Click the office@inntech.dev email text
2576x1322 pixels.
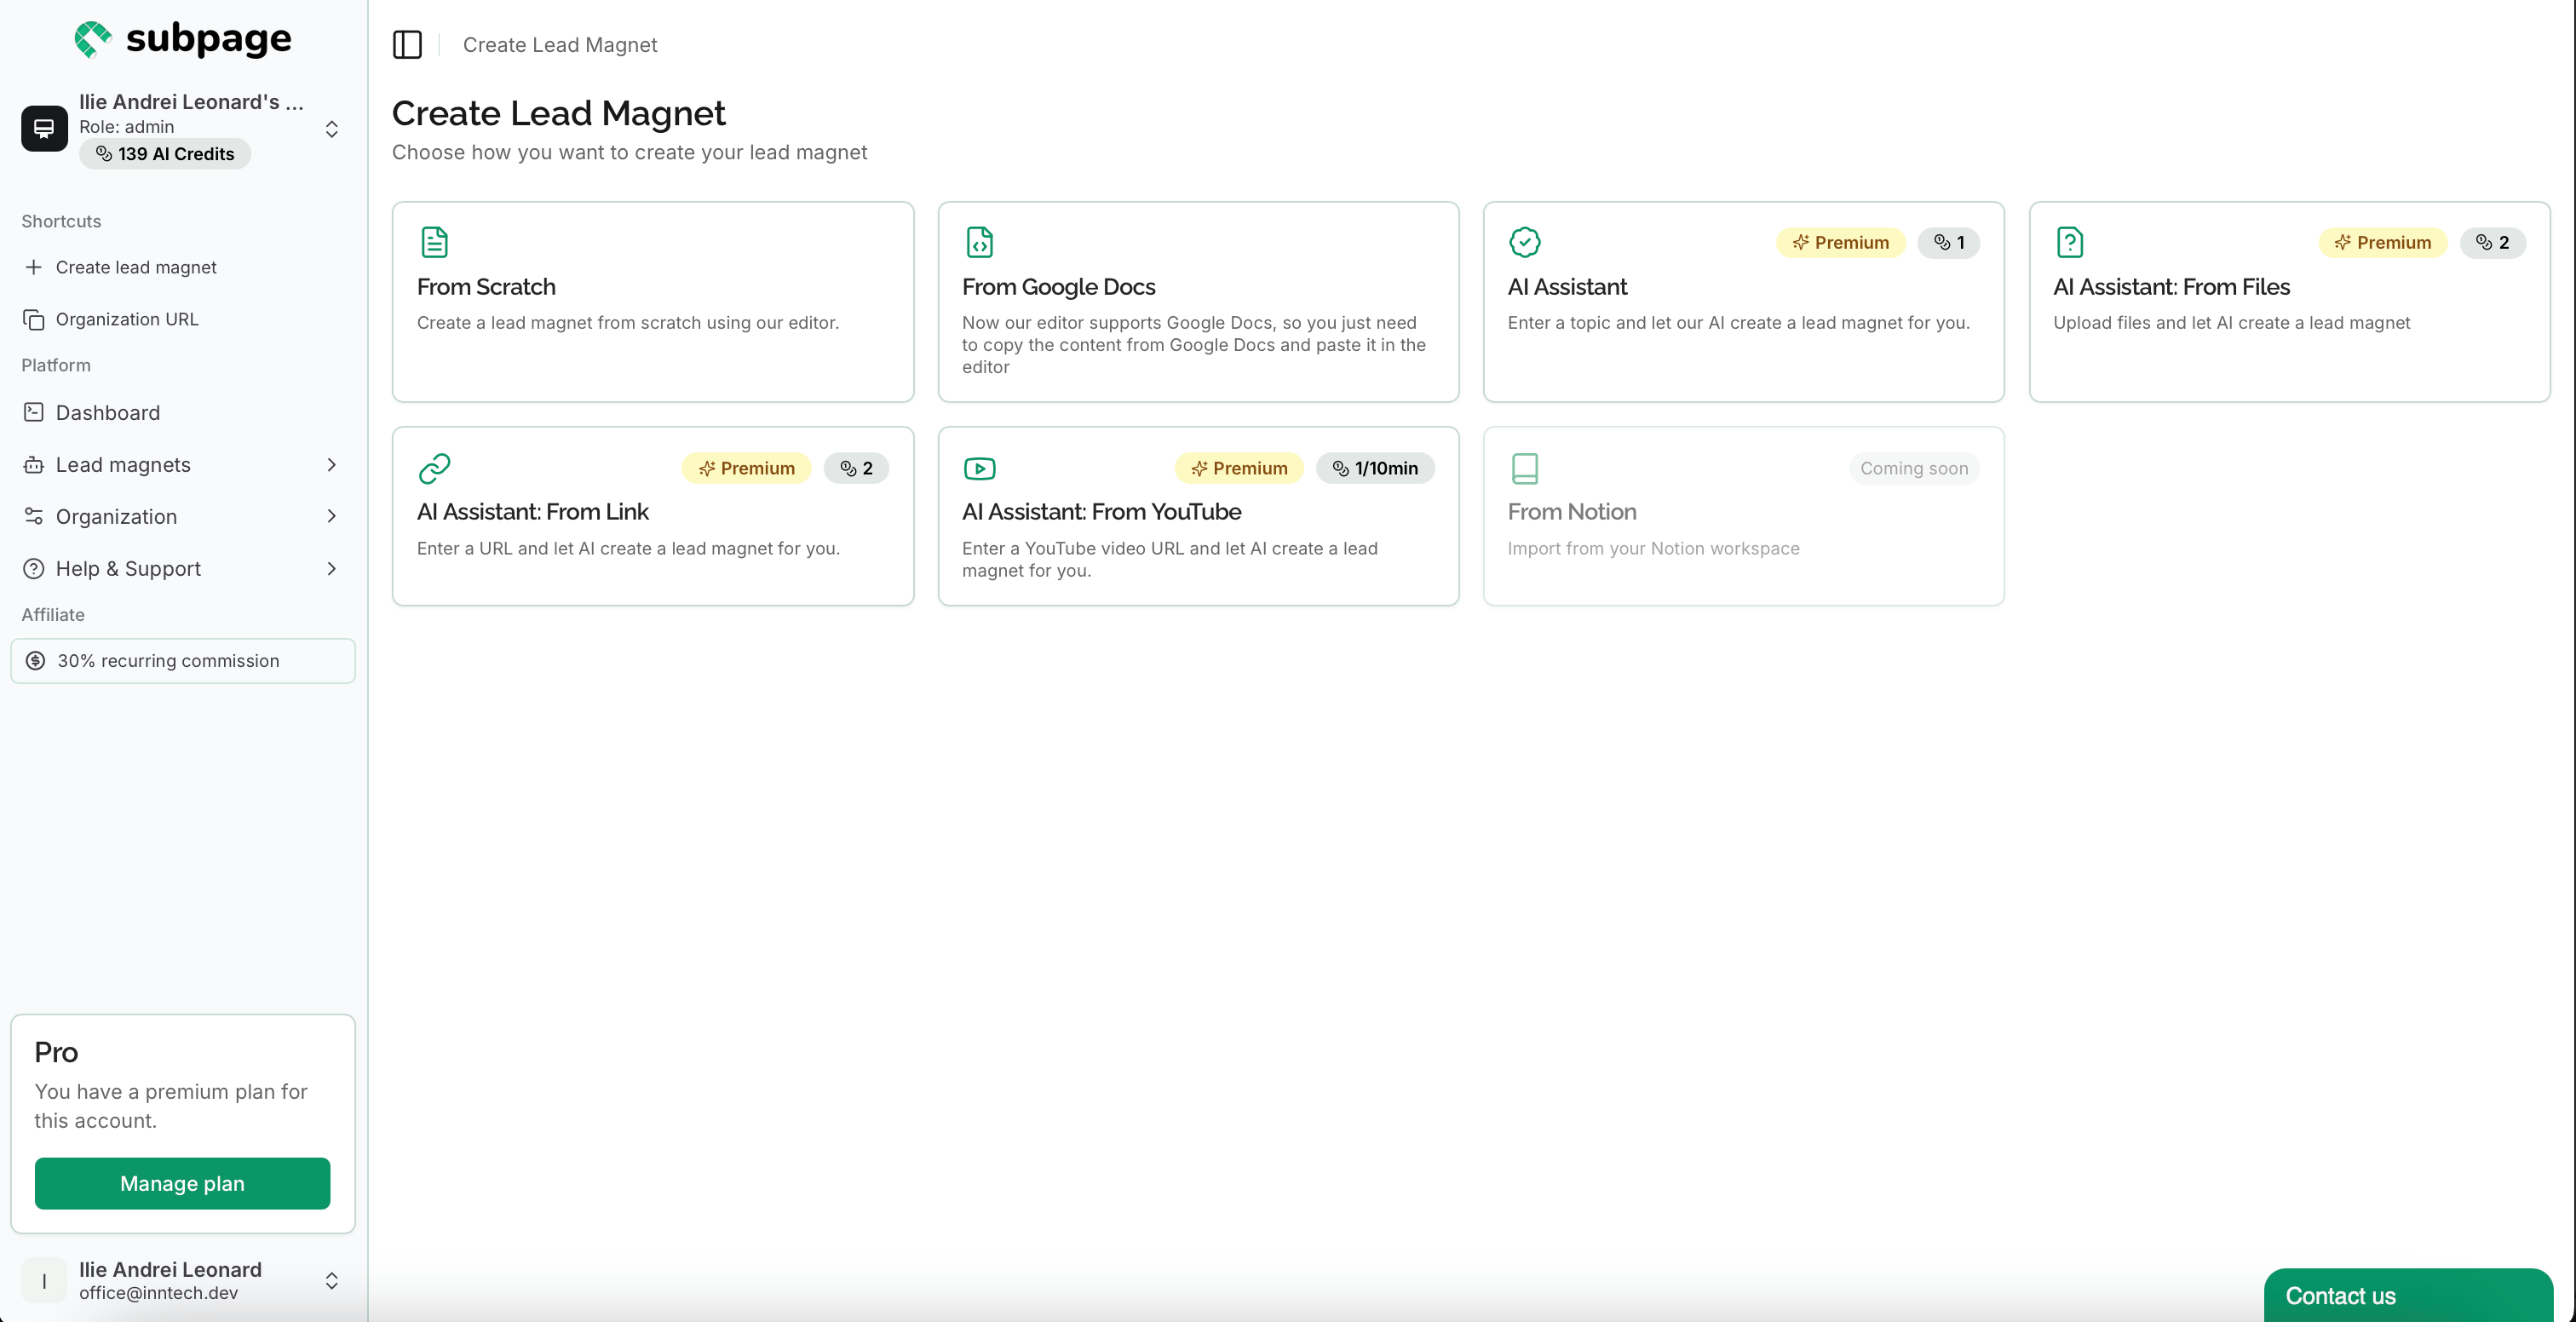click(x=158, y=1293)
